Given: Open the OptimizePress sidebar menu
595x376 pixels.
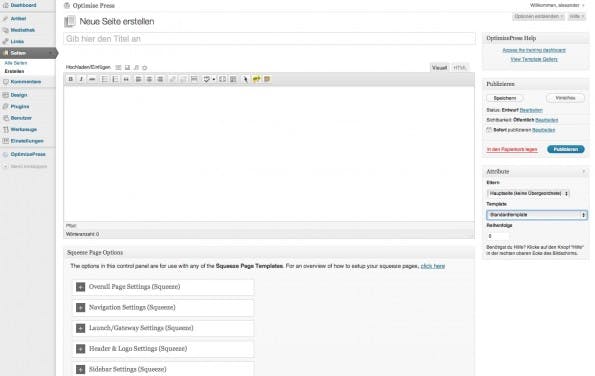Looking at the screenshot, I should pyautogui.click(x=28, y=154).
